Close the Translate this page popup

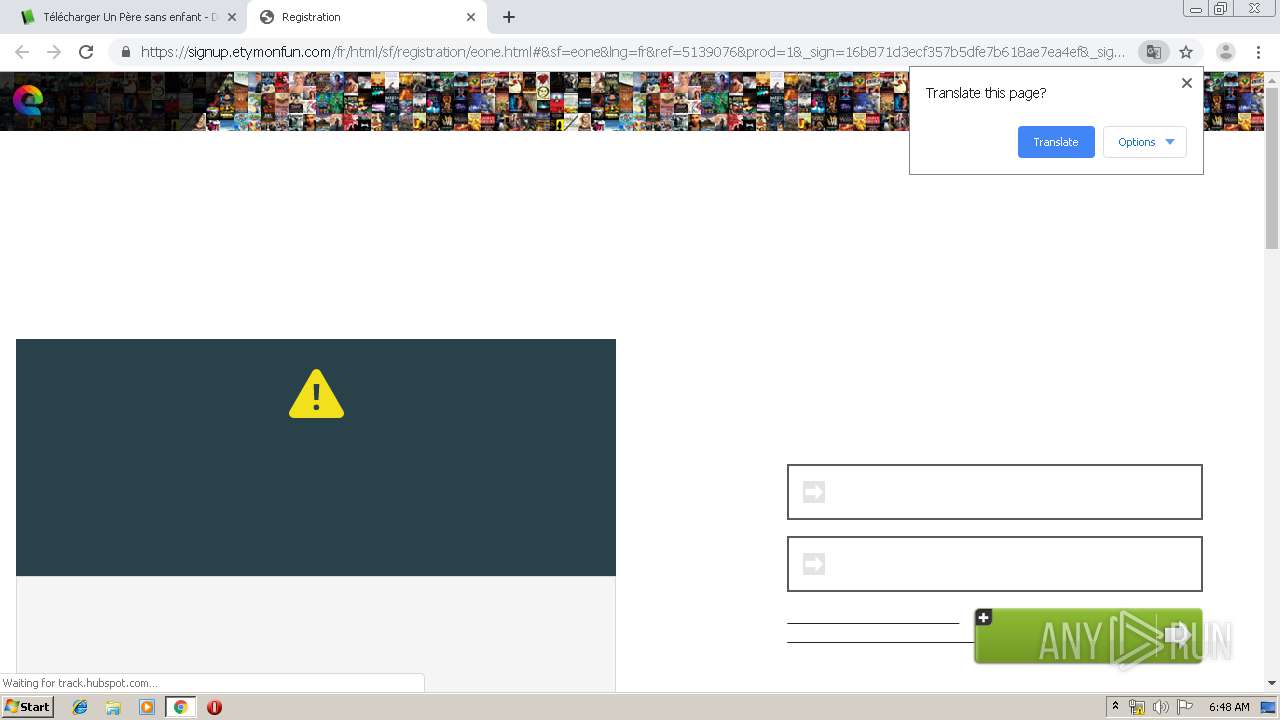pos(1187,83)
